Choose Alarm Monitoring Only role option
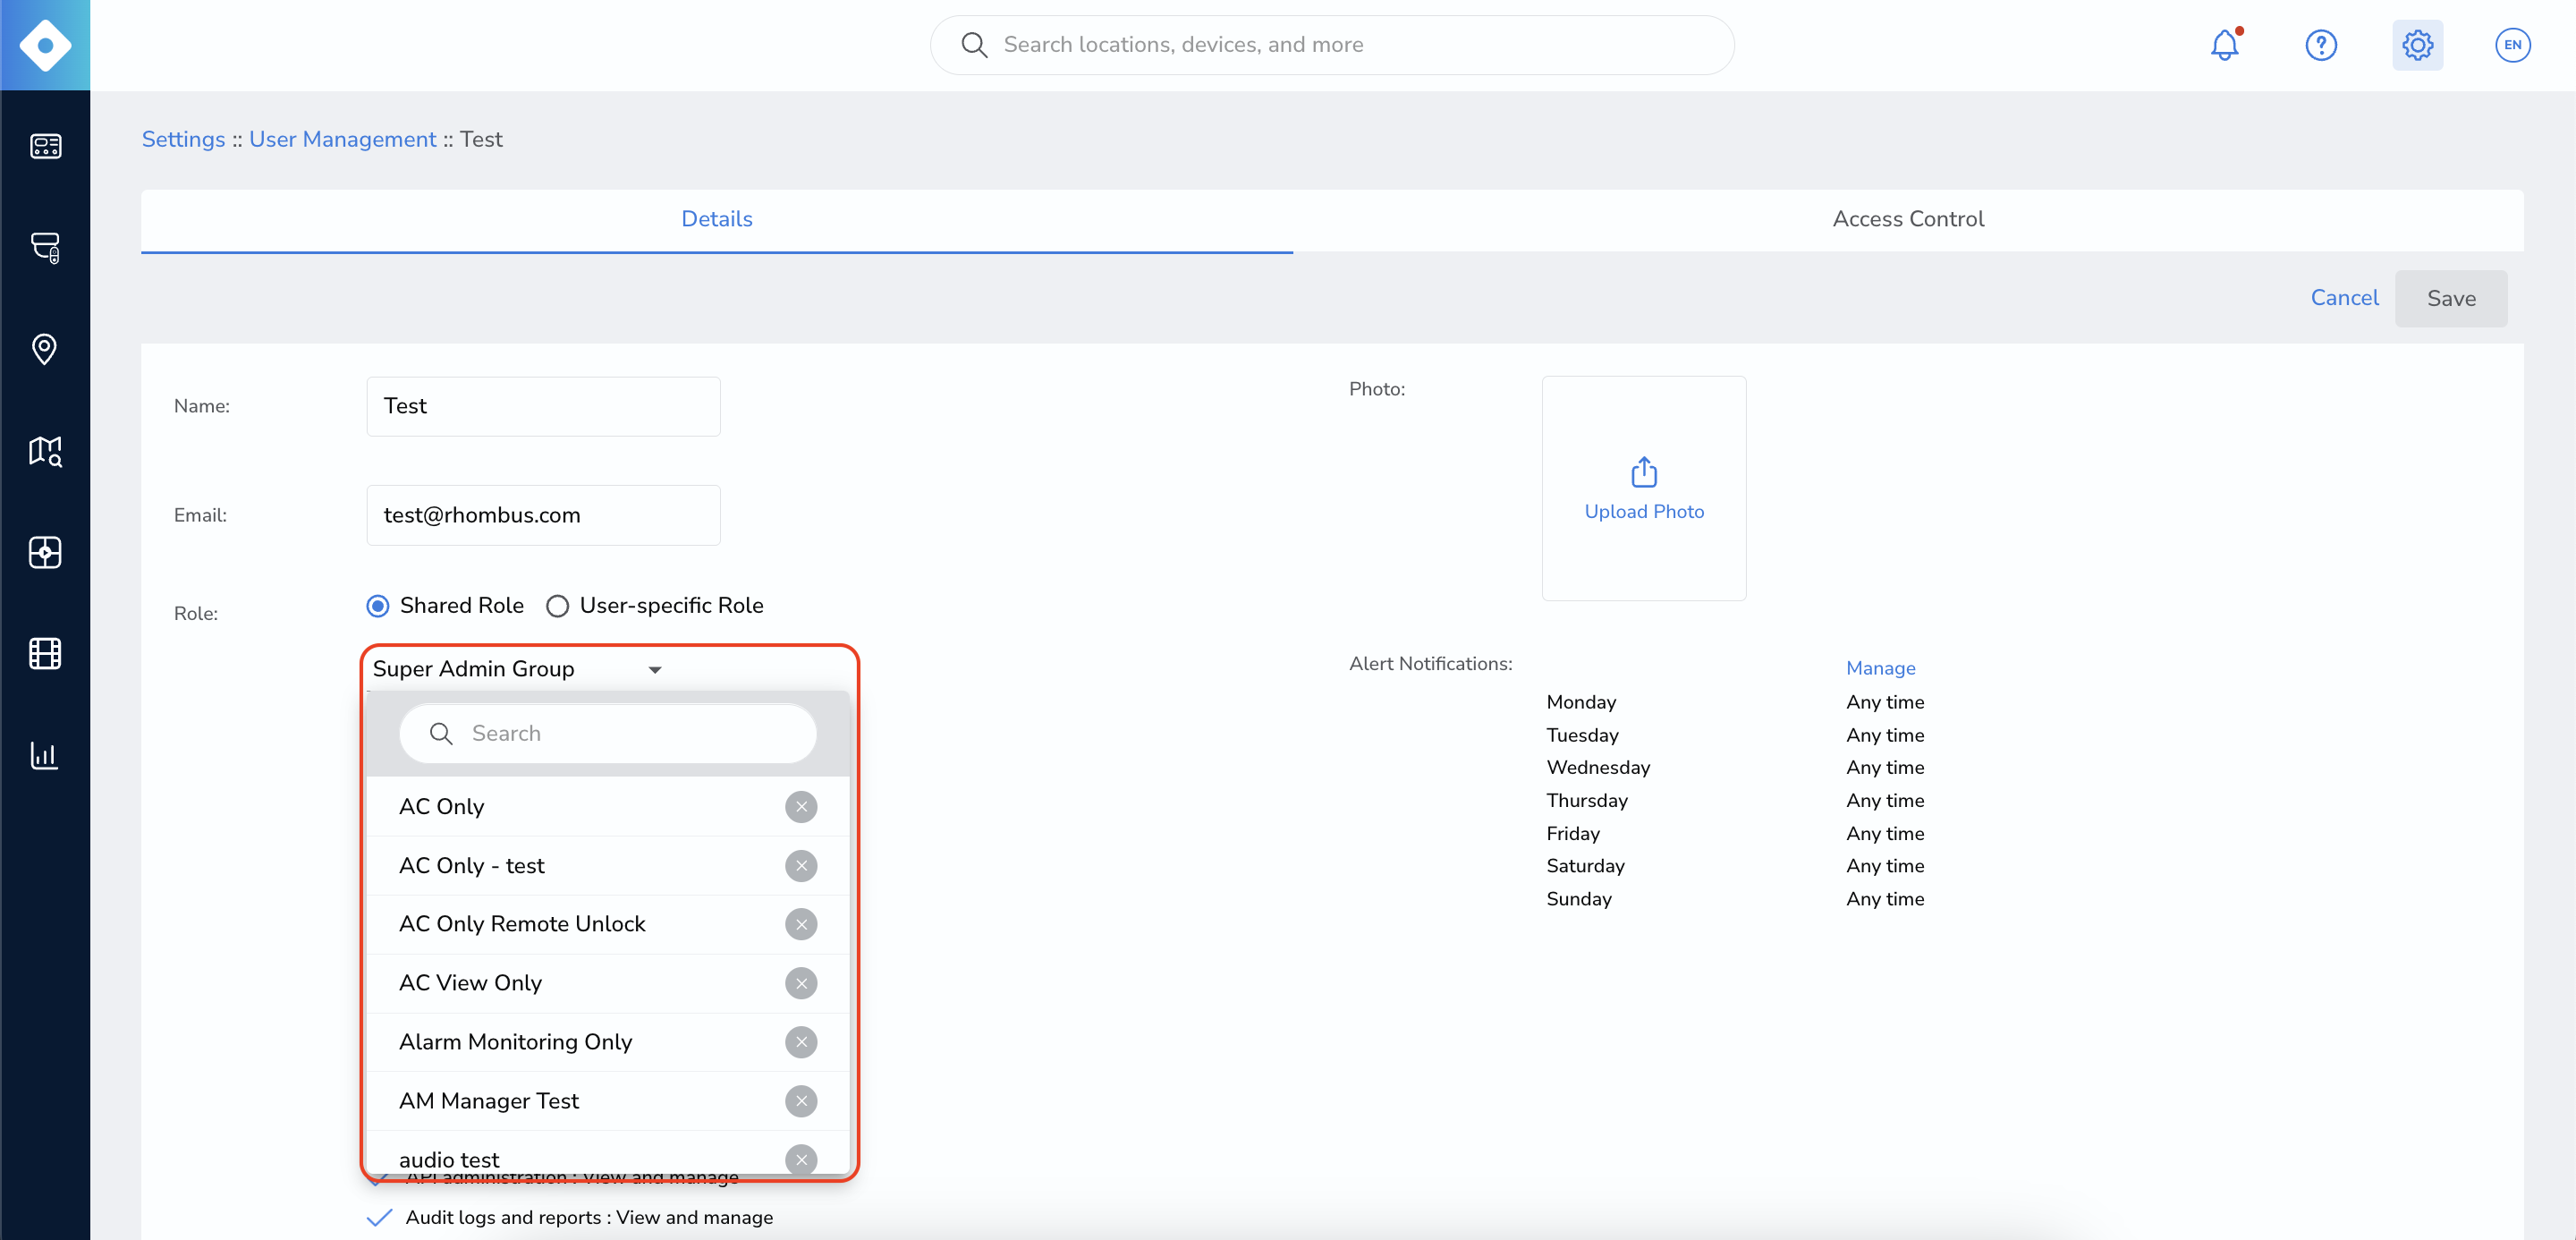Viewport: 2576px width, 1240px height. 608,1042
